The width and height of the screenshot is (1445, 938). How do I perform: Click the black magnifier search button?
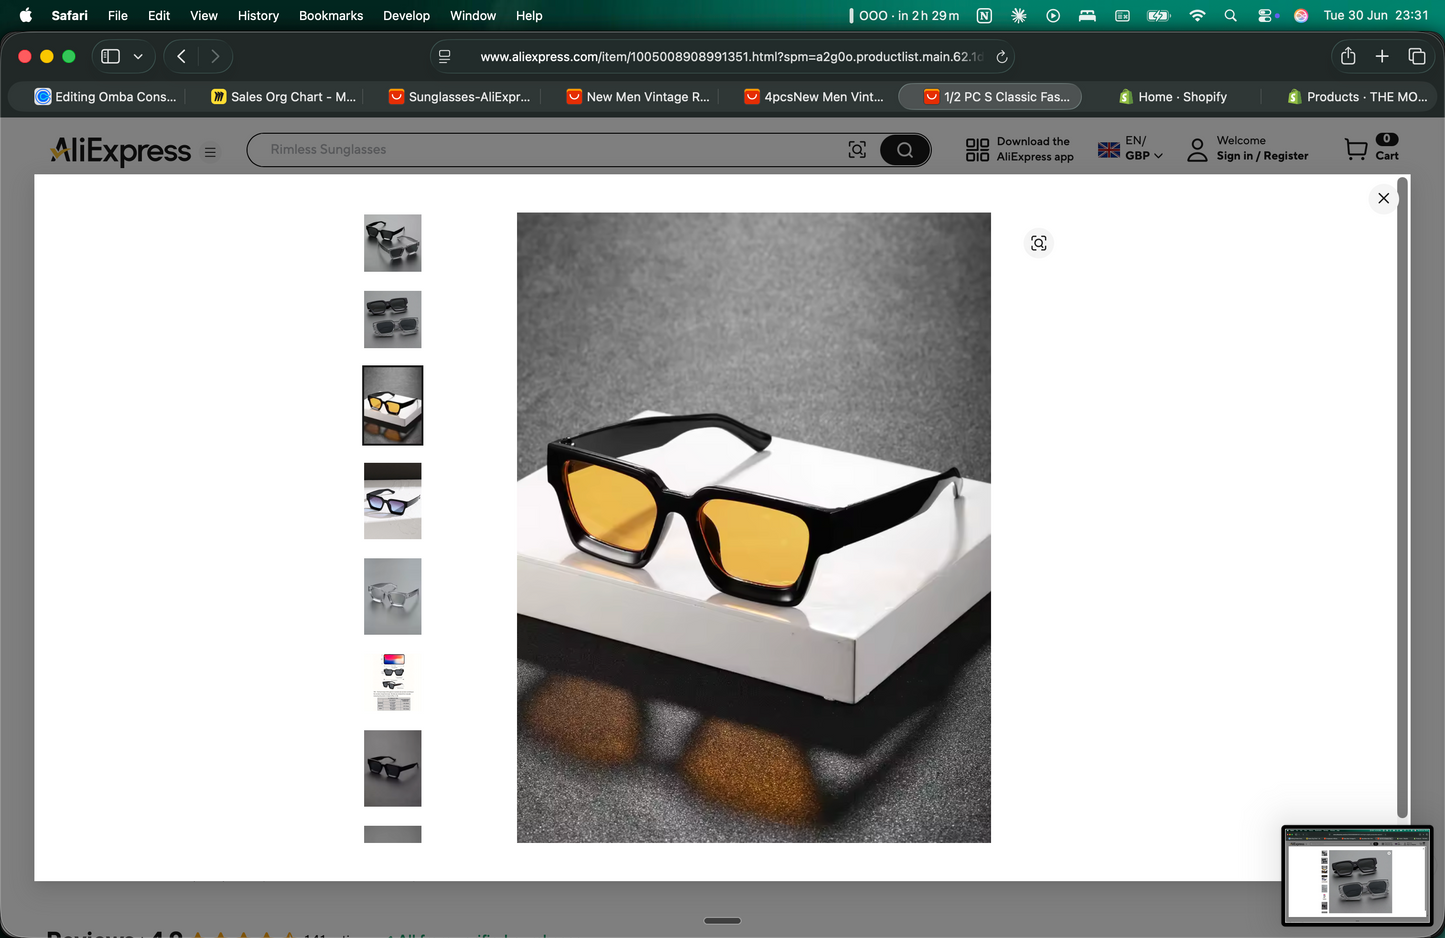click(904, 150)
